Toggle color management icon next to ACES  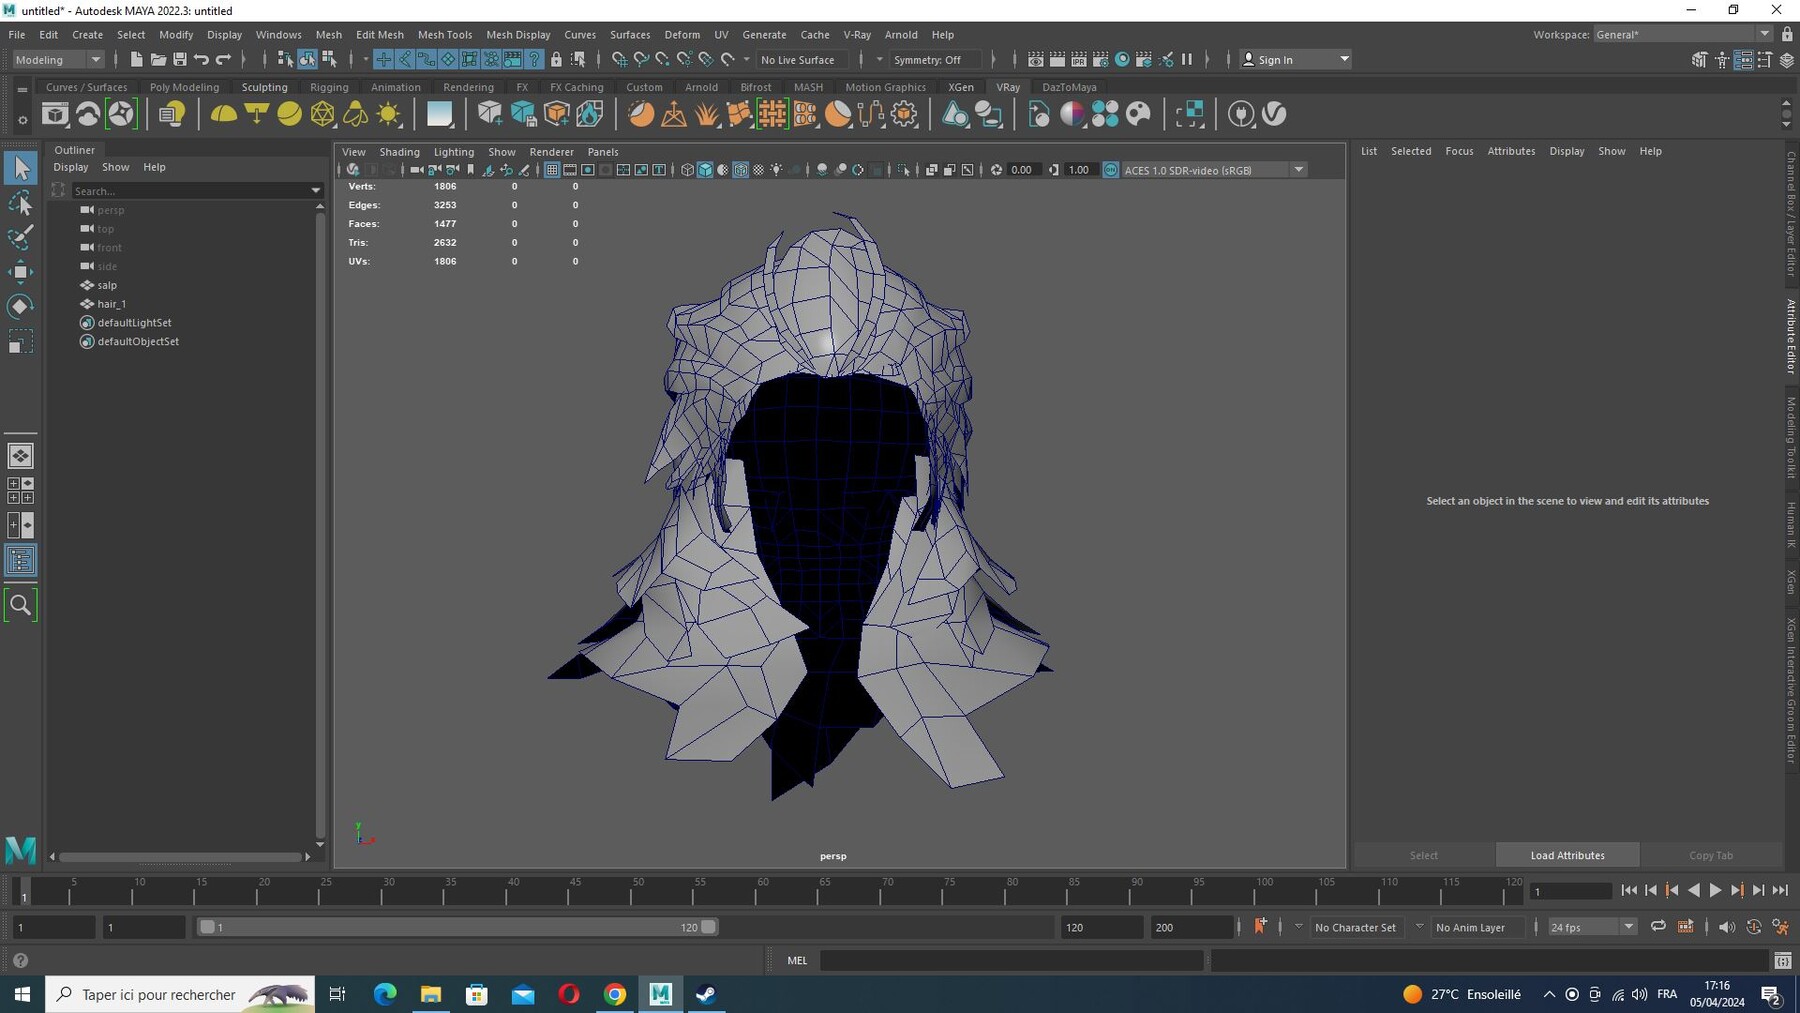[x=1110, y=170]
